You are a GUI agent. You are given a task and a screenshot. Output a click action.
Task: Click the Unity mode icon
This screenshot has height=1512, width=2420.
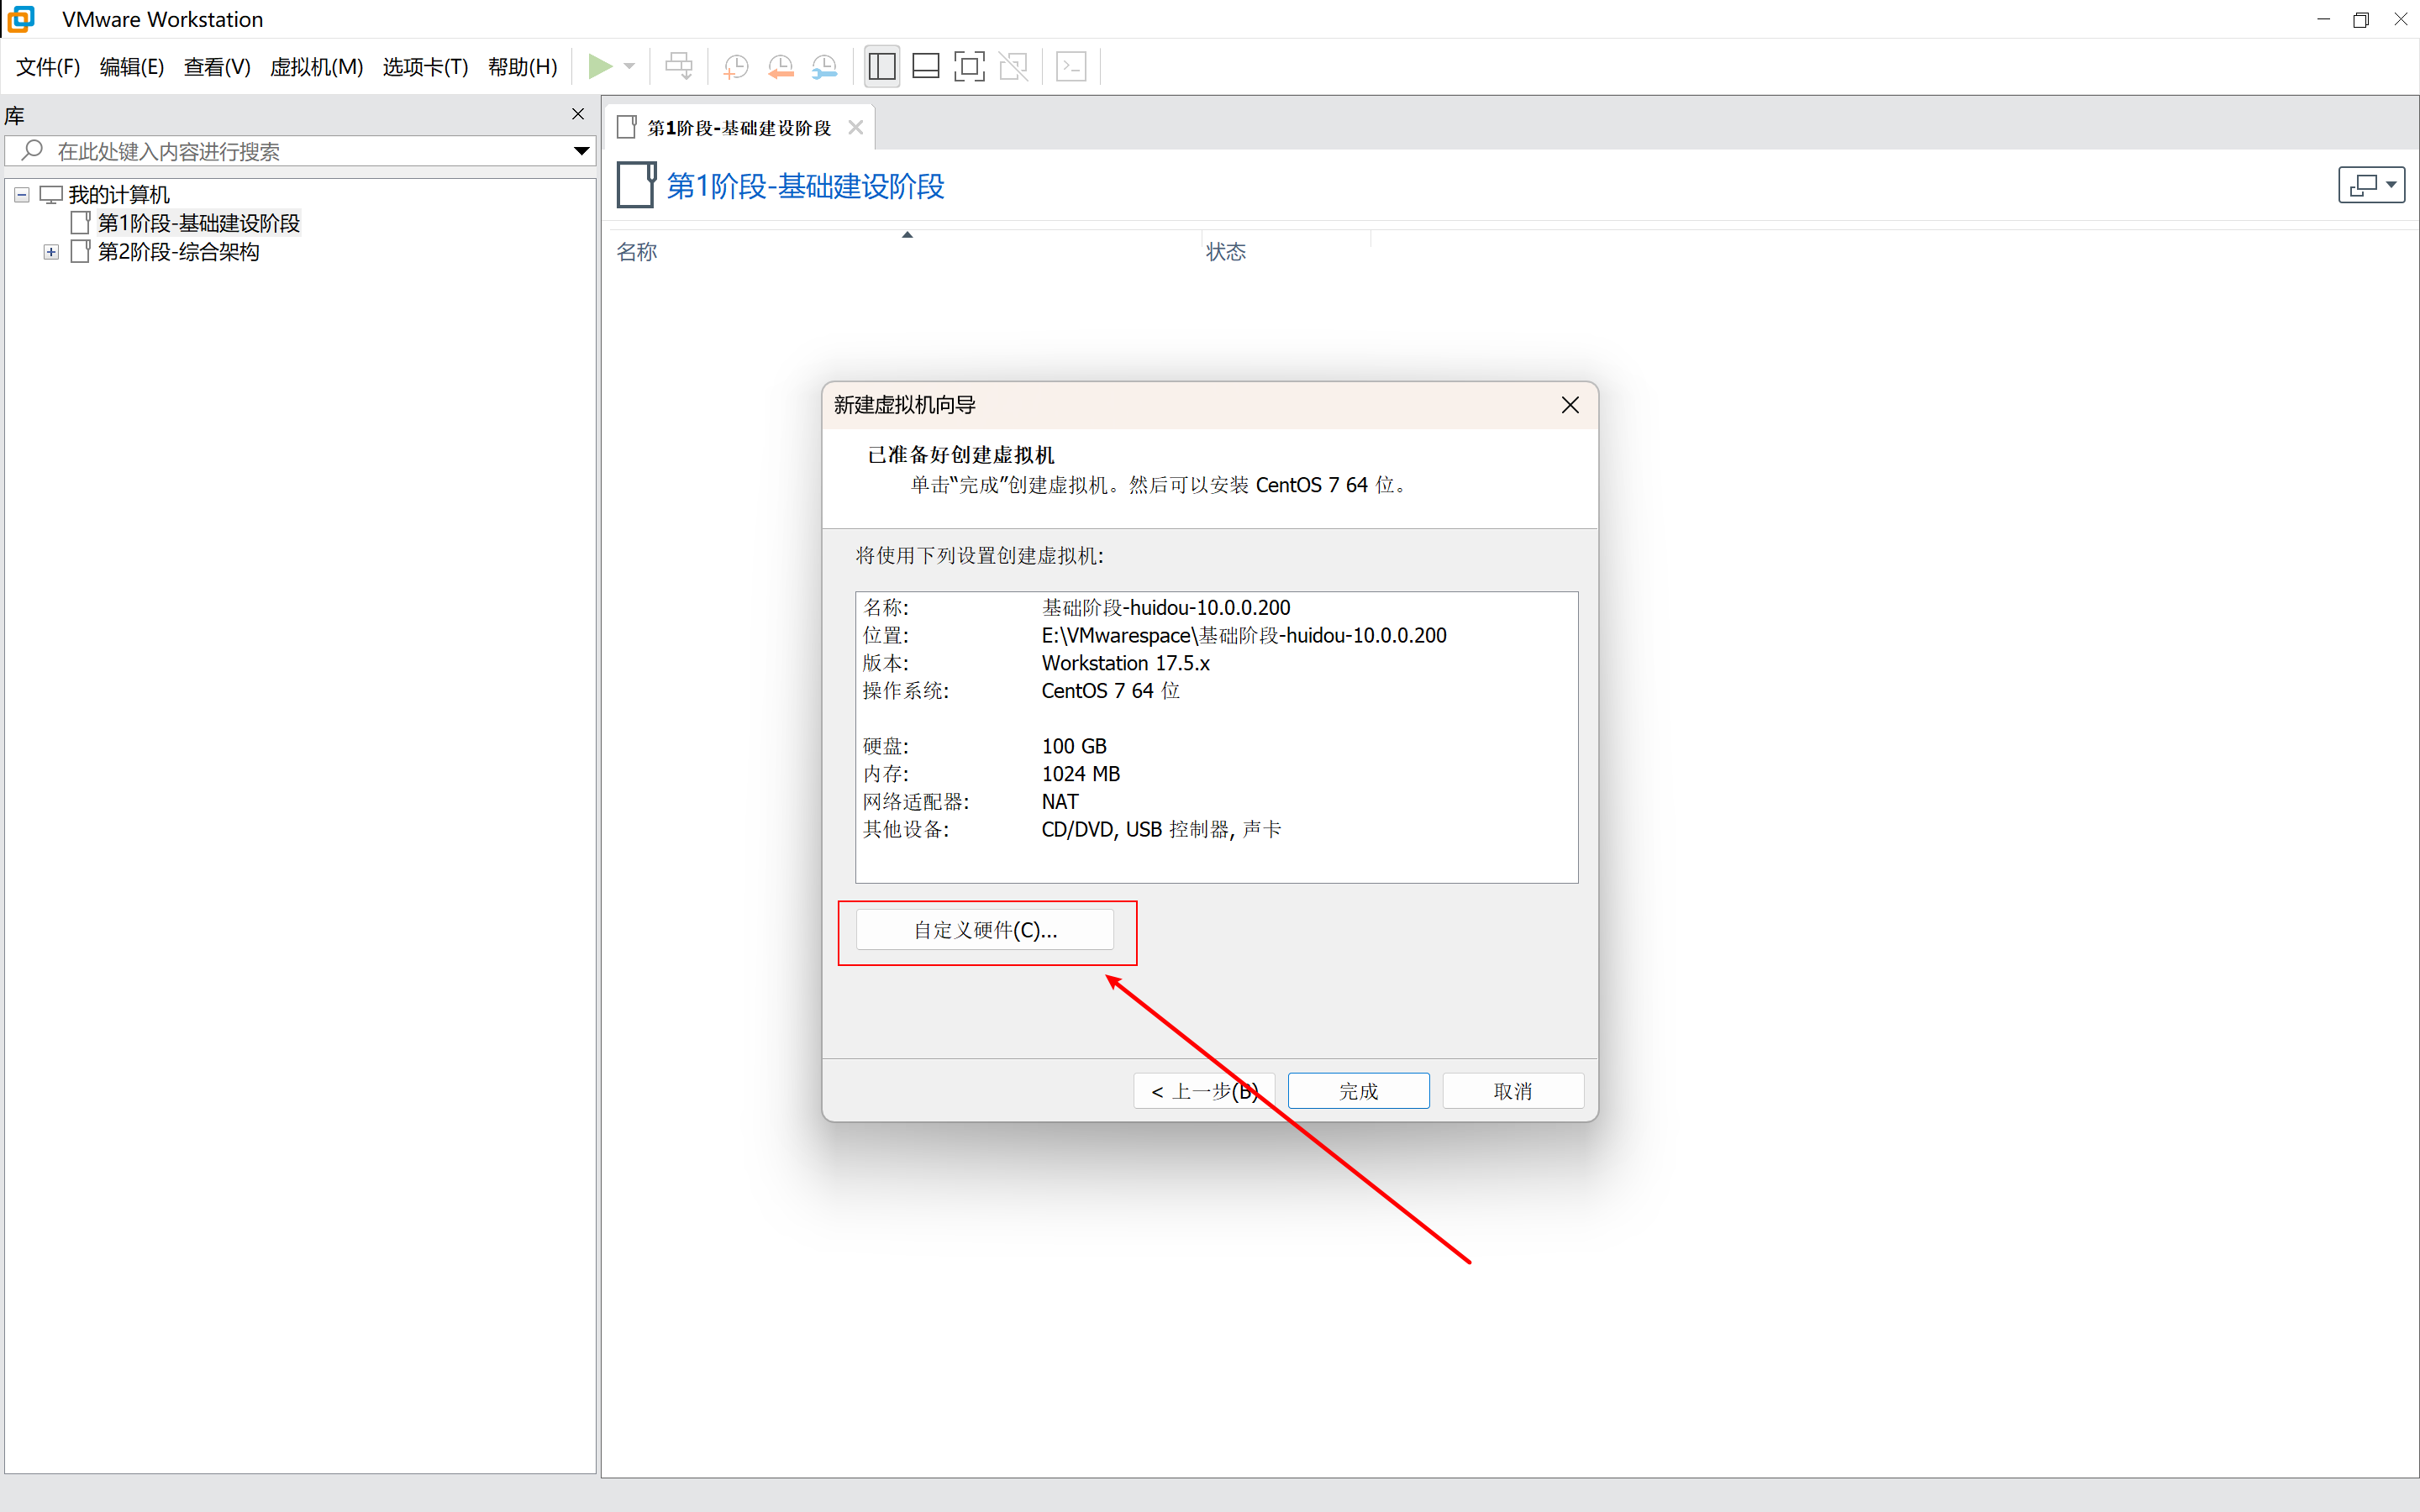(x=1013, y=67)
